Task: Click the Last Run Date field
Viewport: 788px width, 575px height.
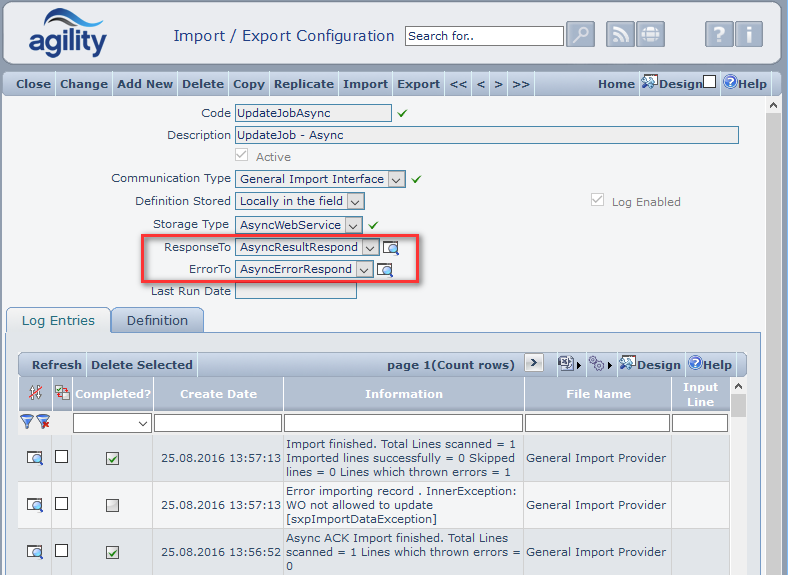Action: click(296, 291)
